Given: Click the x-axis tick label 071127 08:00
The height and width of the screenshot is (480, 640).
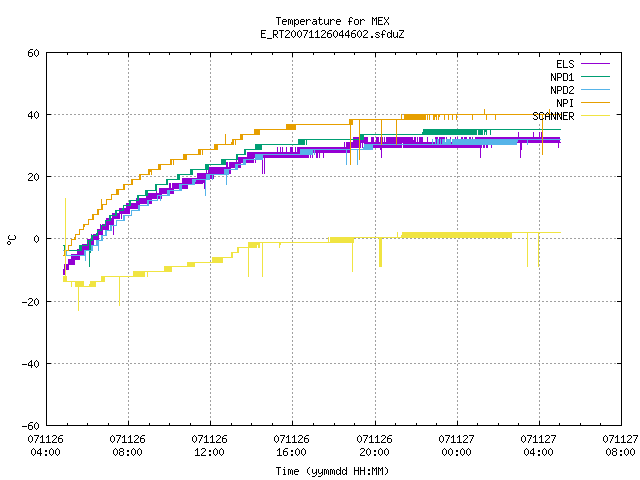Looking at the screenshot, I should coord(620,446).
